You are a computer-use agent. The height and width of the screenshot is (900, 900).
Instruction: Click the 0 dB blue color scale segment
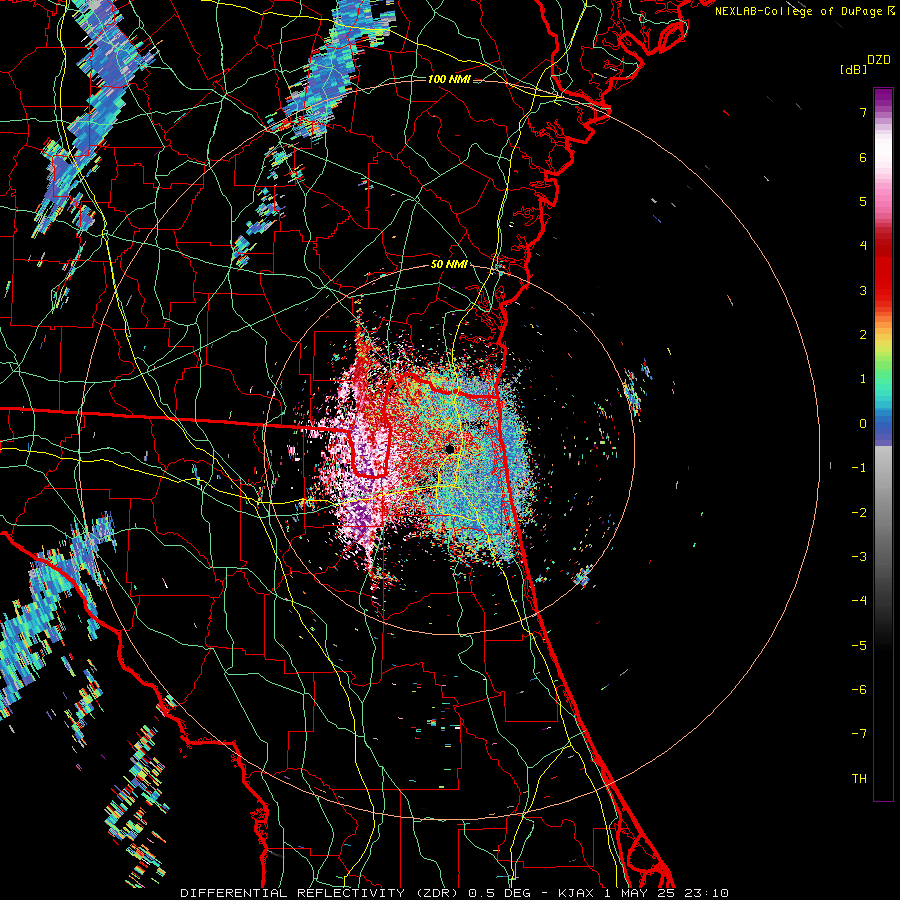[883, 424]
